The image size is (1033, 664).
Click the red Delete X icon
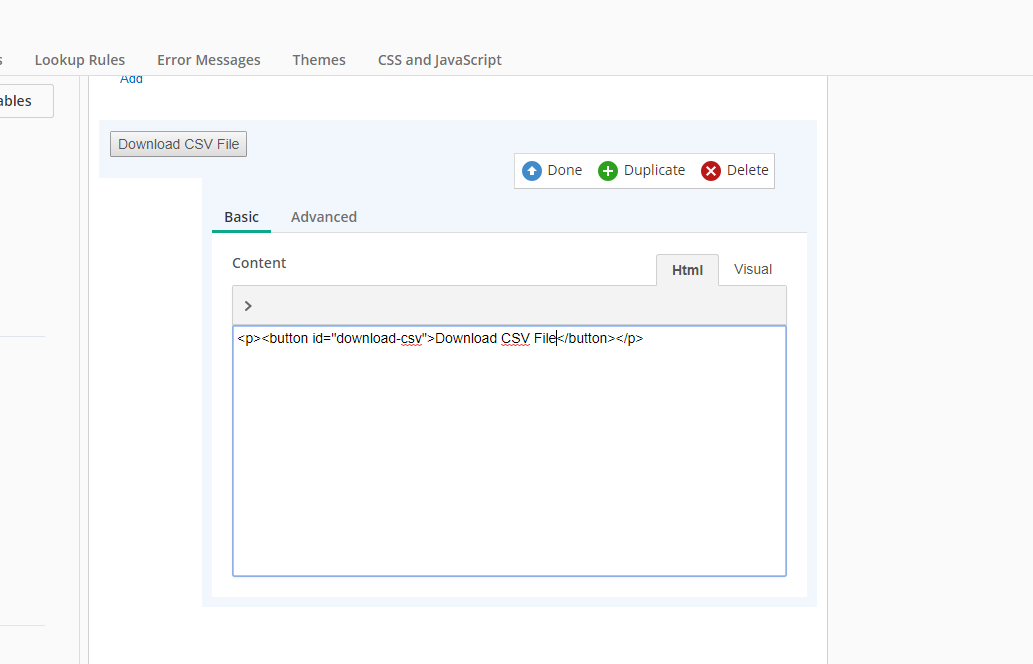point(711,171)
